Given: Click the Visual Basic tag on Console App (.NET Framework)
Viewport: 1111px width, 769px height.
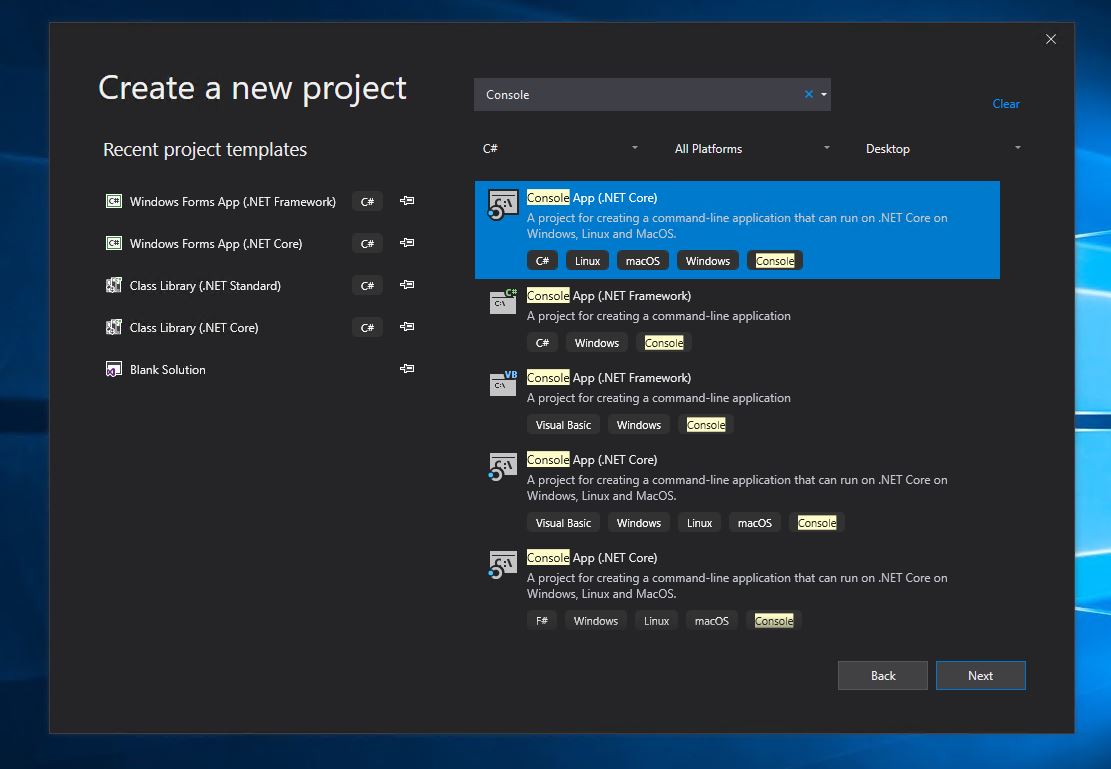Looking at the screenshot, I should pos(563,425).
